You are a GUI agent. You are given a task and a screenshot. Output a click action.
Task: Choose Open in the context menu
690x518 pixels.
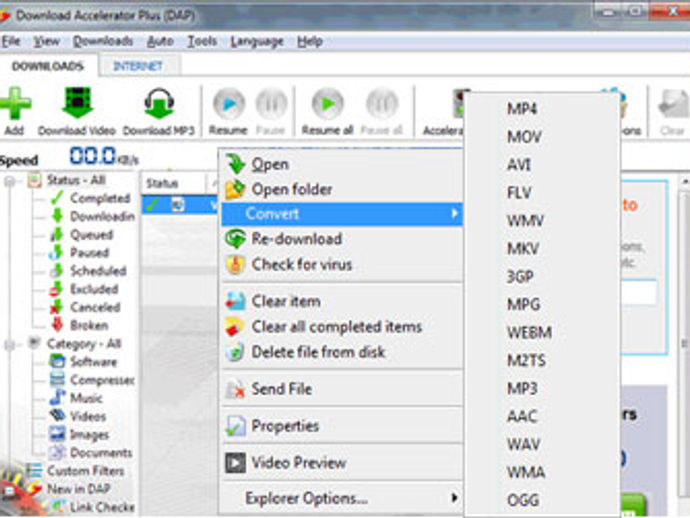[342, 164]
